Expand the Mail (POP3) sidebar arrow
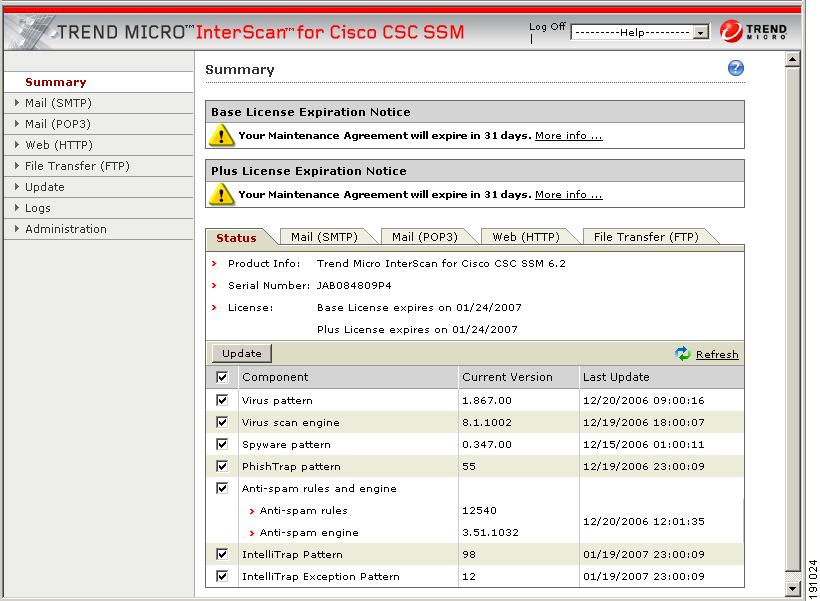Image resolution: width=820 pixels, height=601 pixels. (17, 124)
